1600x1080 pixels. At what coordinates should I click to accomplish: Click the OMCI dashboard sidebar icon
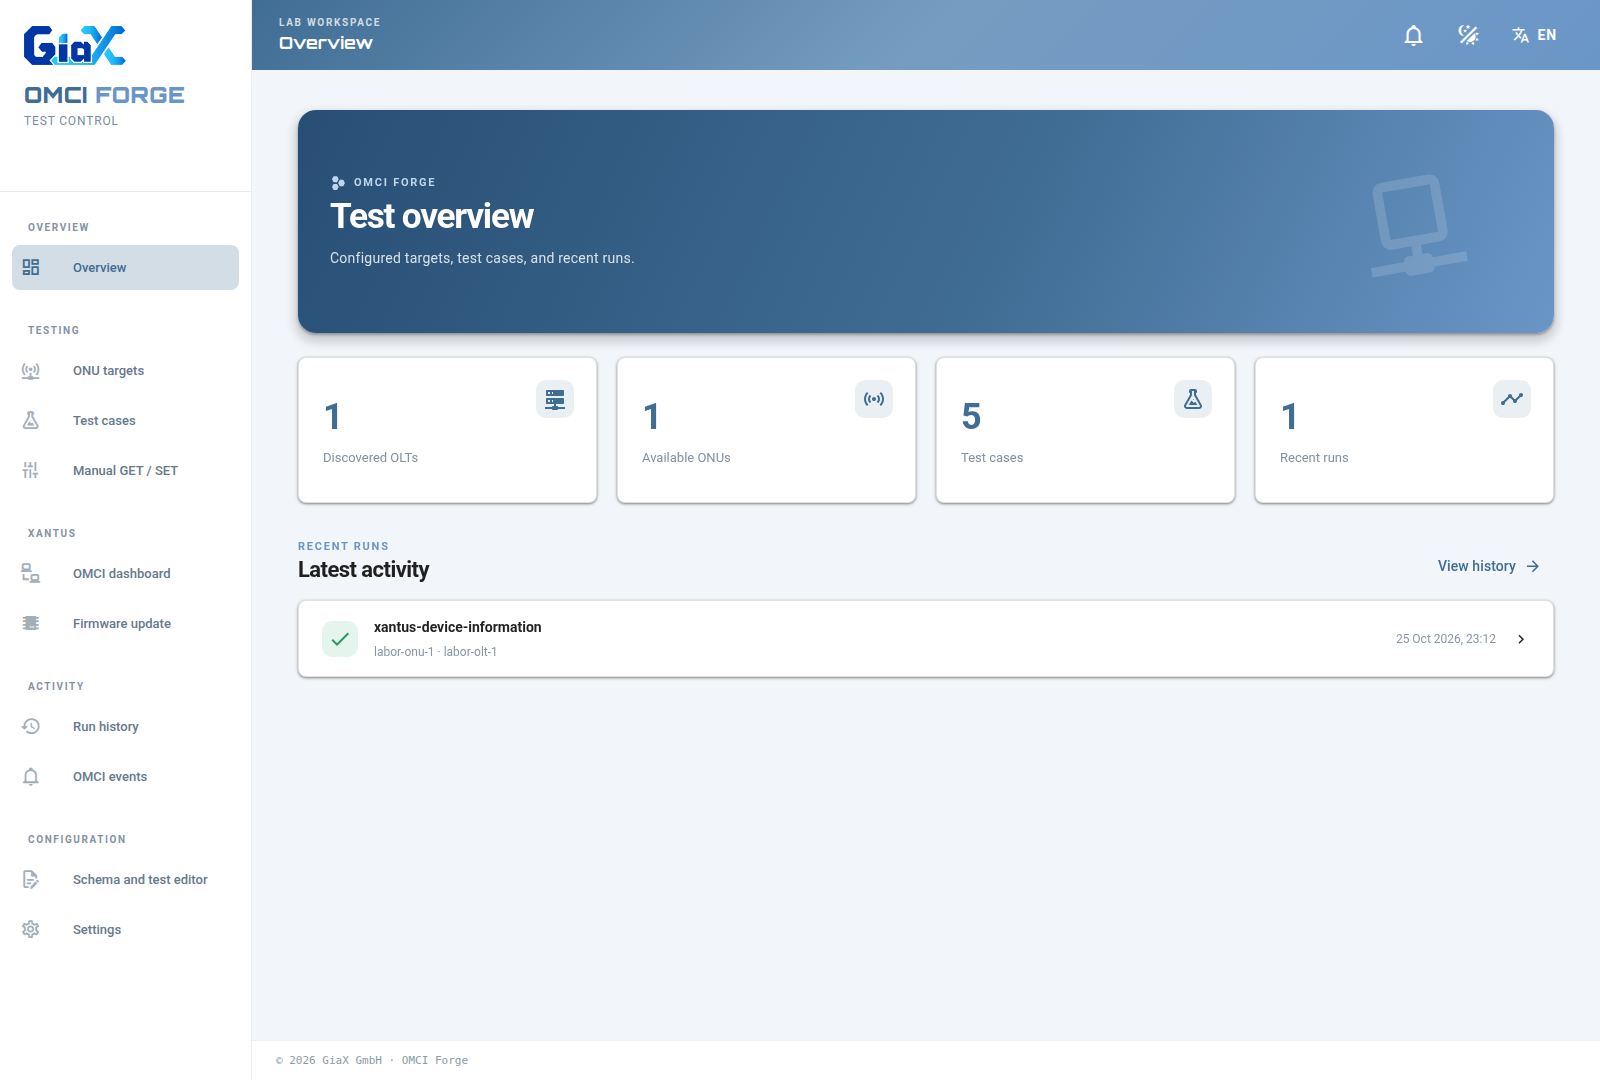31,574
